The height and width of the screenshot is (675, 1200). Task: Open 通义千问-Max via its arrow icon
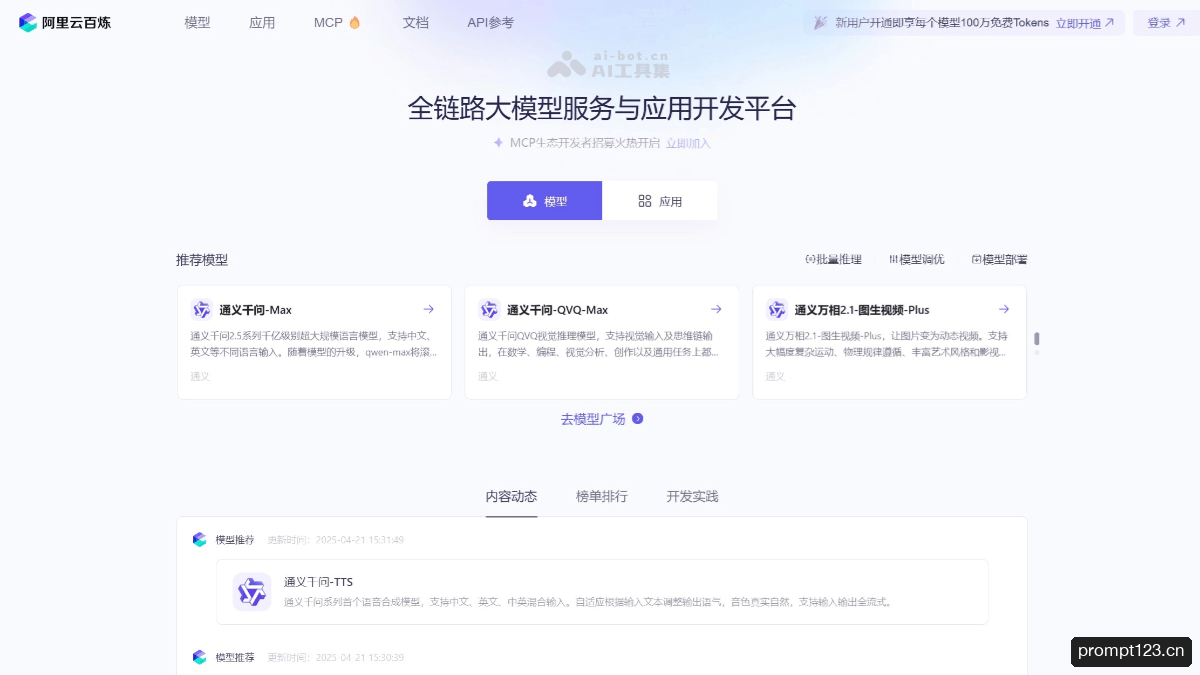pos(429,310)
